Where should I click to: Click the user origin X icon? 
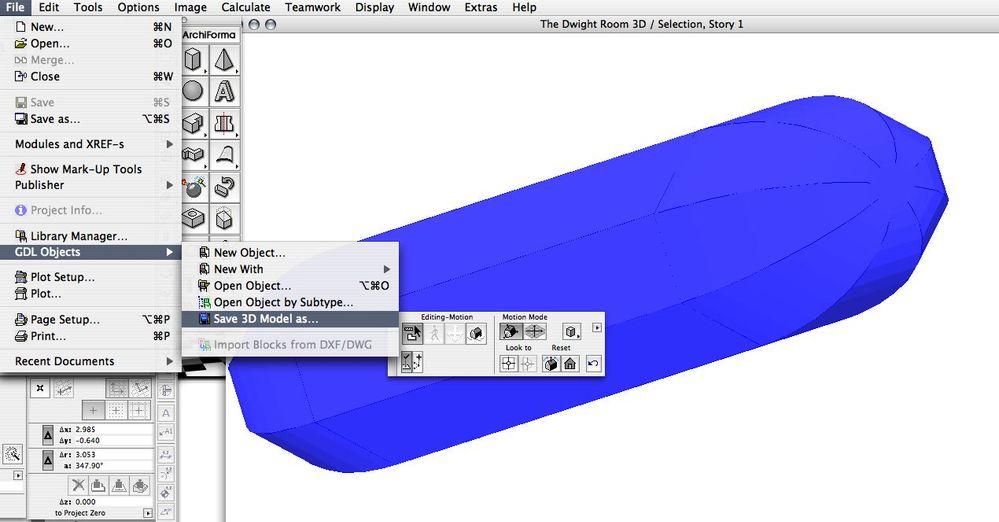coord(40,388)
